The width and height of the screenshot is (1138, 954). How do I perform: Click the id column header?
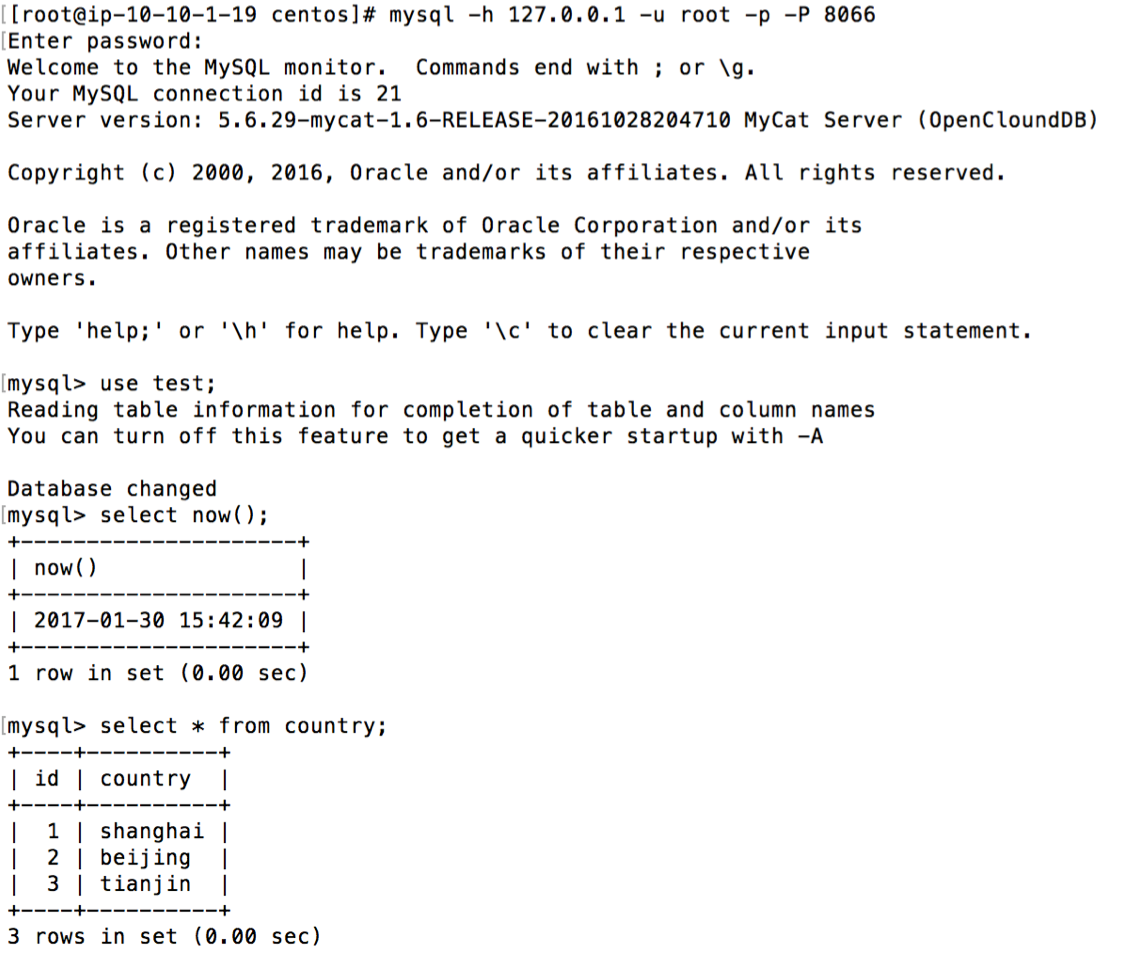(46, 778)
